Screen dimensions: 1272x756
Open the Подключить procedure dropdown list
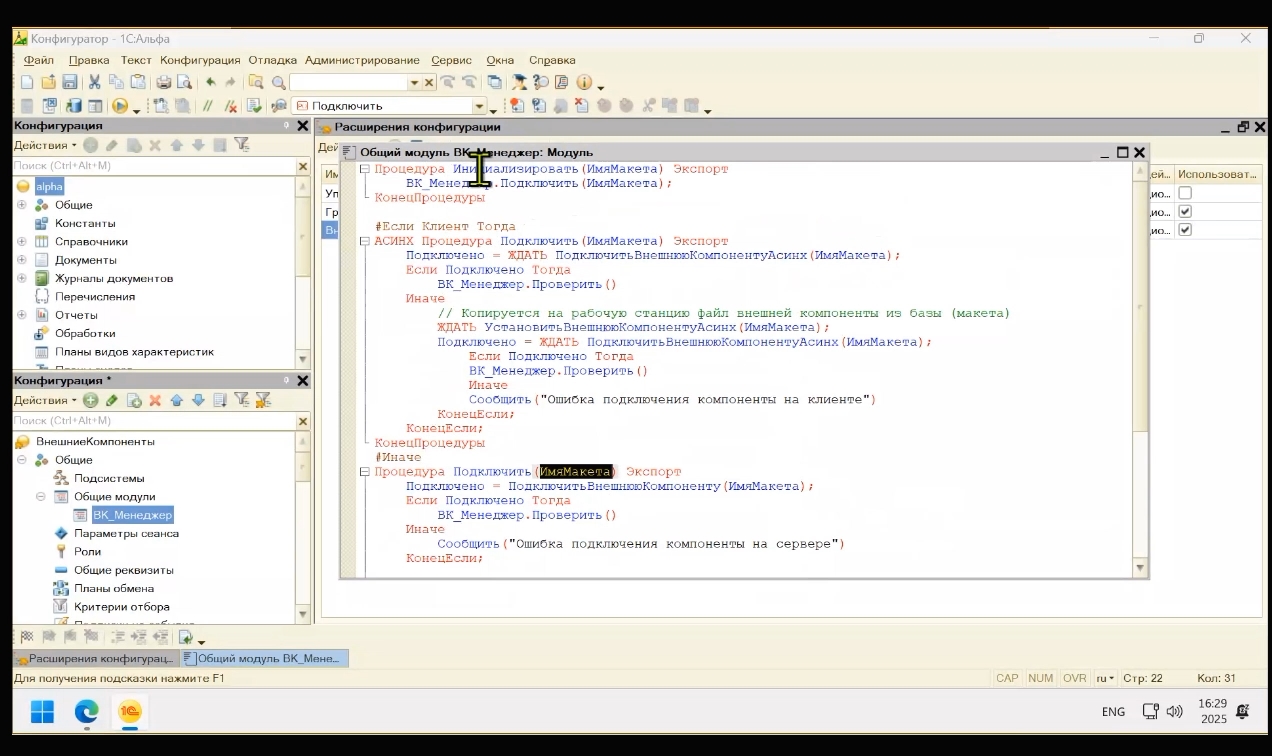coord(479,106)
